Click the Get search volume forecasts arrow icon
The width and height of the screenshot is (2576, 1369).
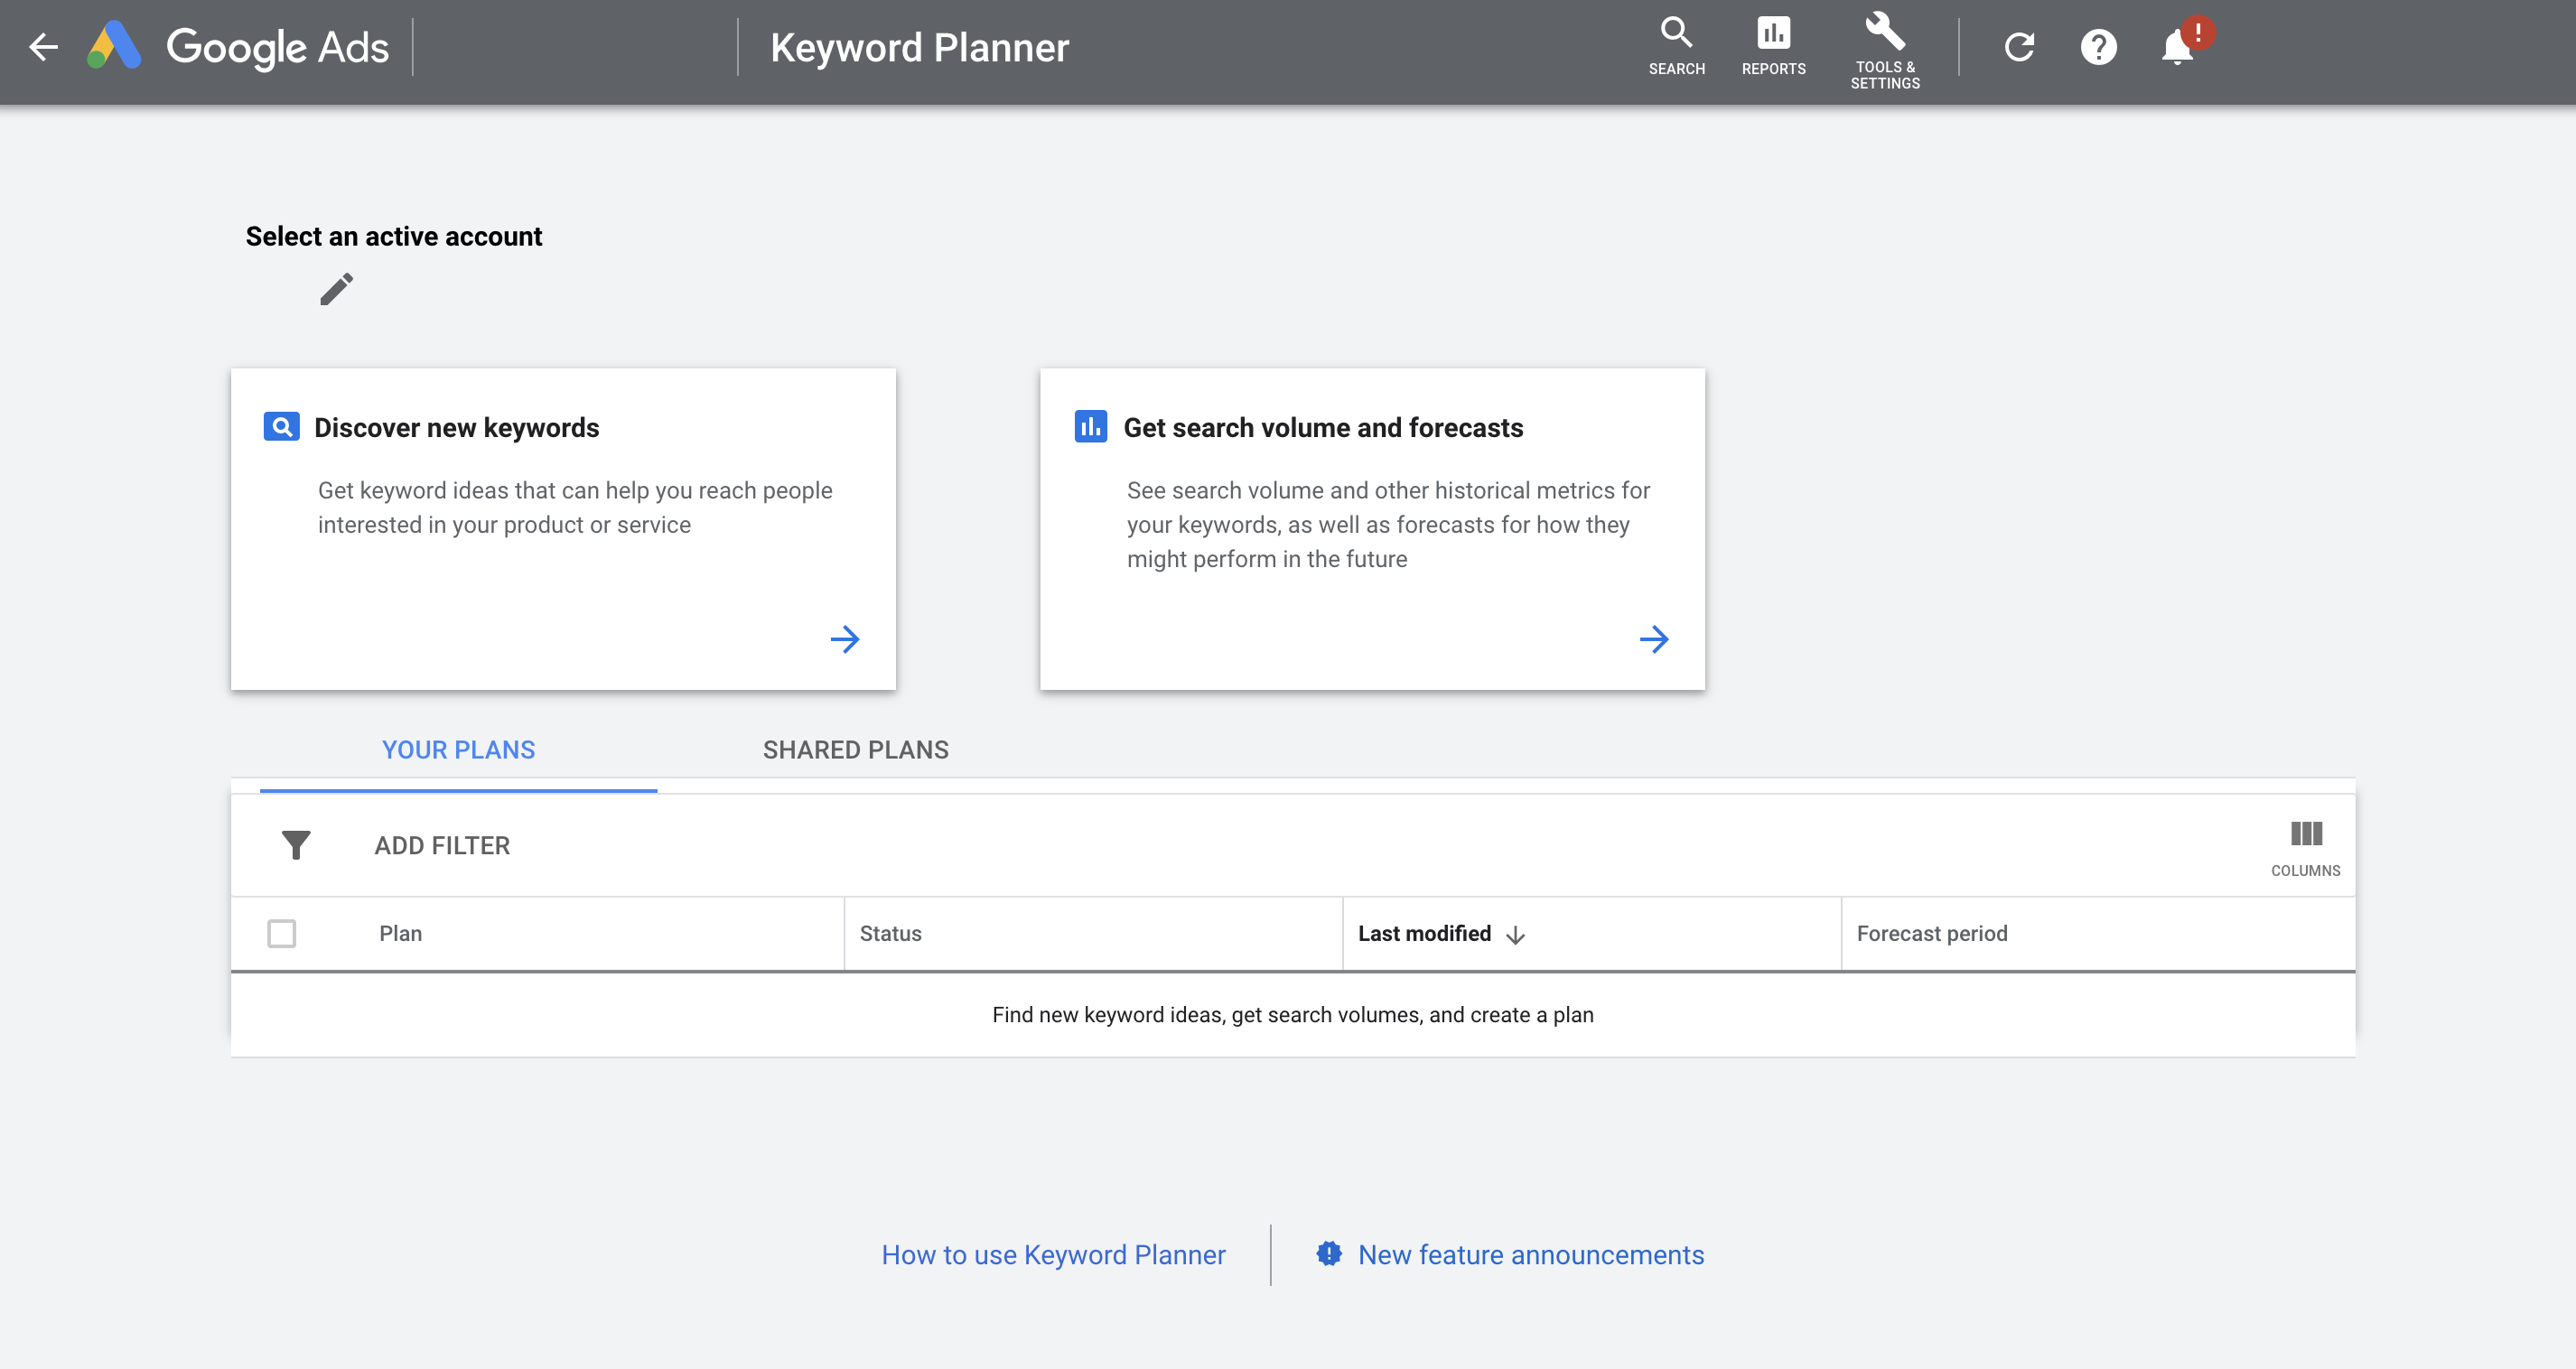pos(1651,638)
